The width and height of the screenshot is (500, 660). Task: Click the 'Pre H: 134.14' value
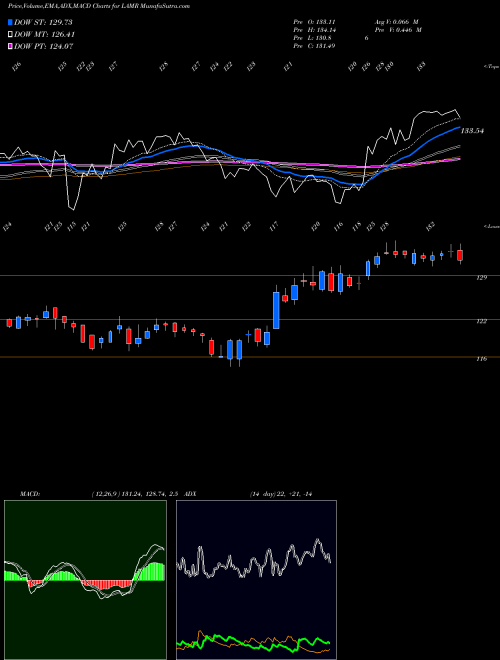[x=314, y=30]
